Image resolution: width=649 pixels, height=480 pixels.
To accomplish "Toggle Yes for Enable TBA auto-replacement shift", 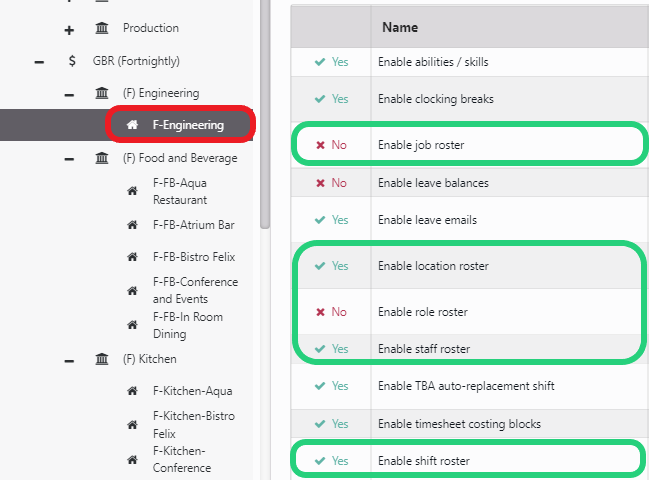I will (x=331, y=386).
